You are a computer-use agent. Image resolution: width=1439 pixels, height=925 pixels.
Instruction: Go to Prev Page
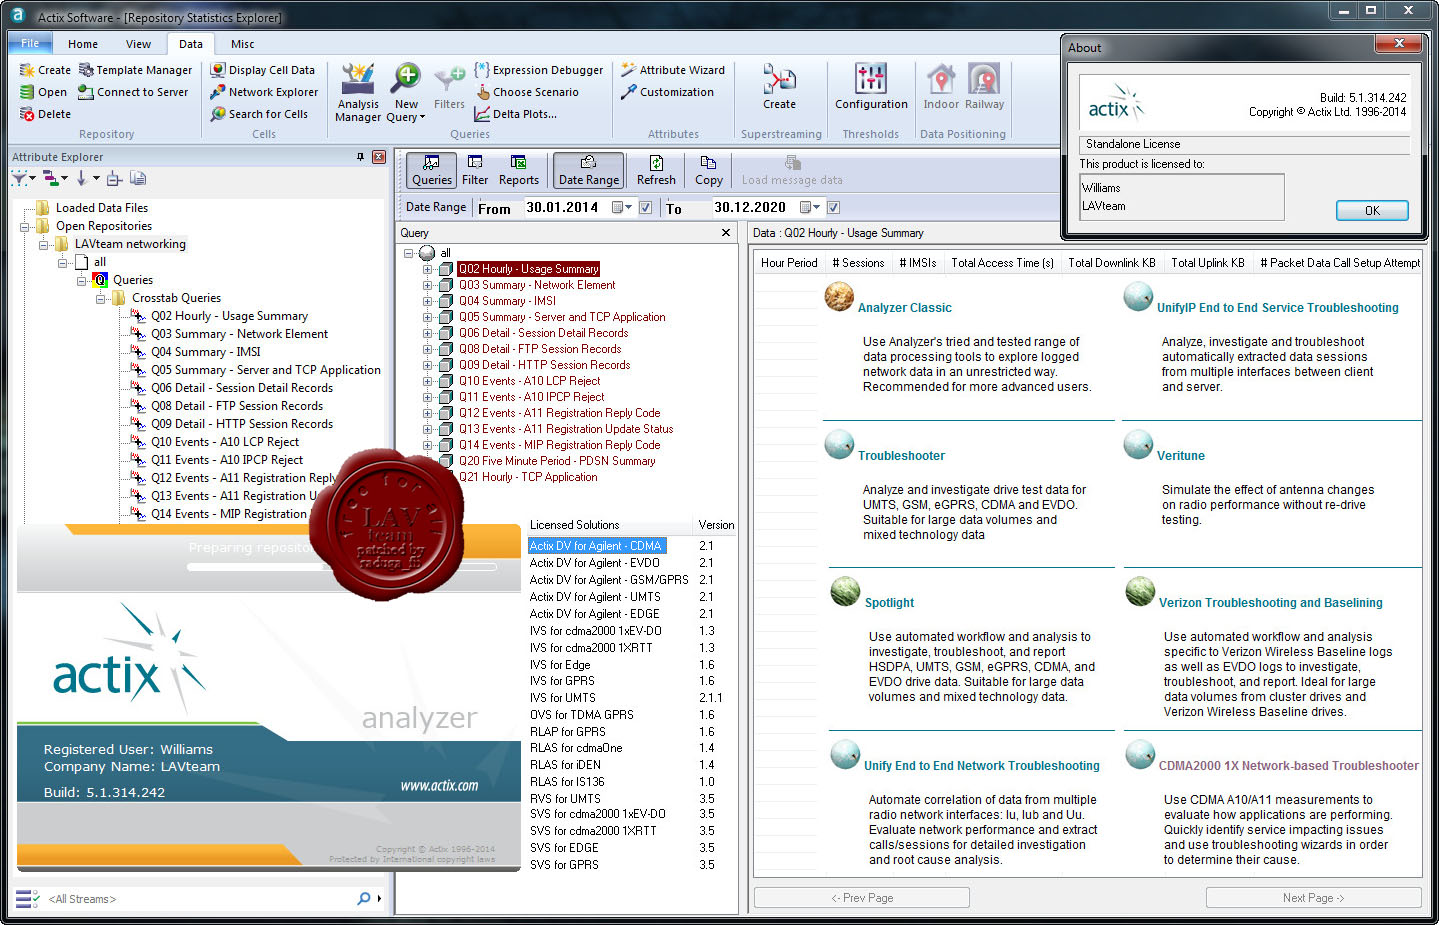click(862, 898)
